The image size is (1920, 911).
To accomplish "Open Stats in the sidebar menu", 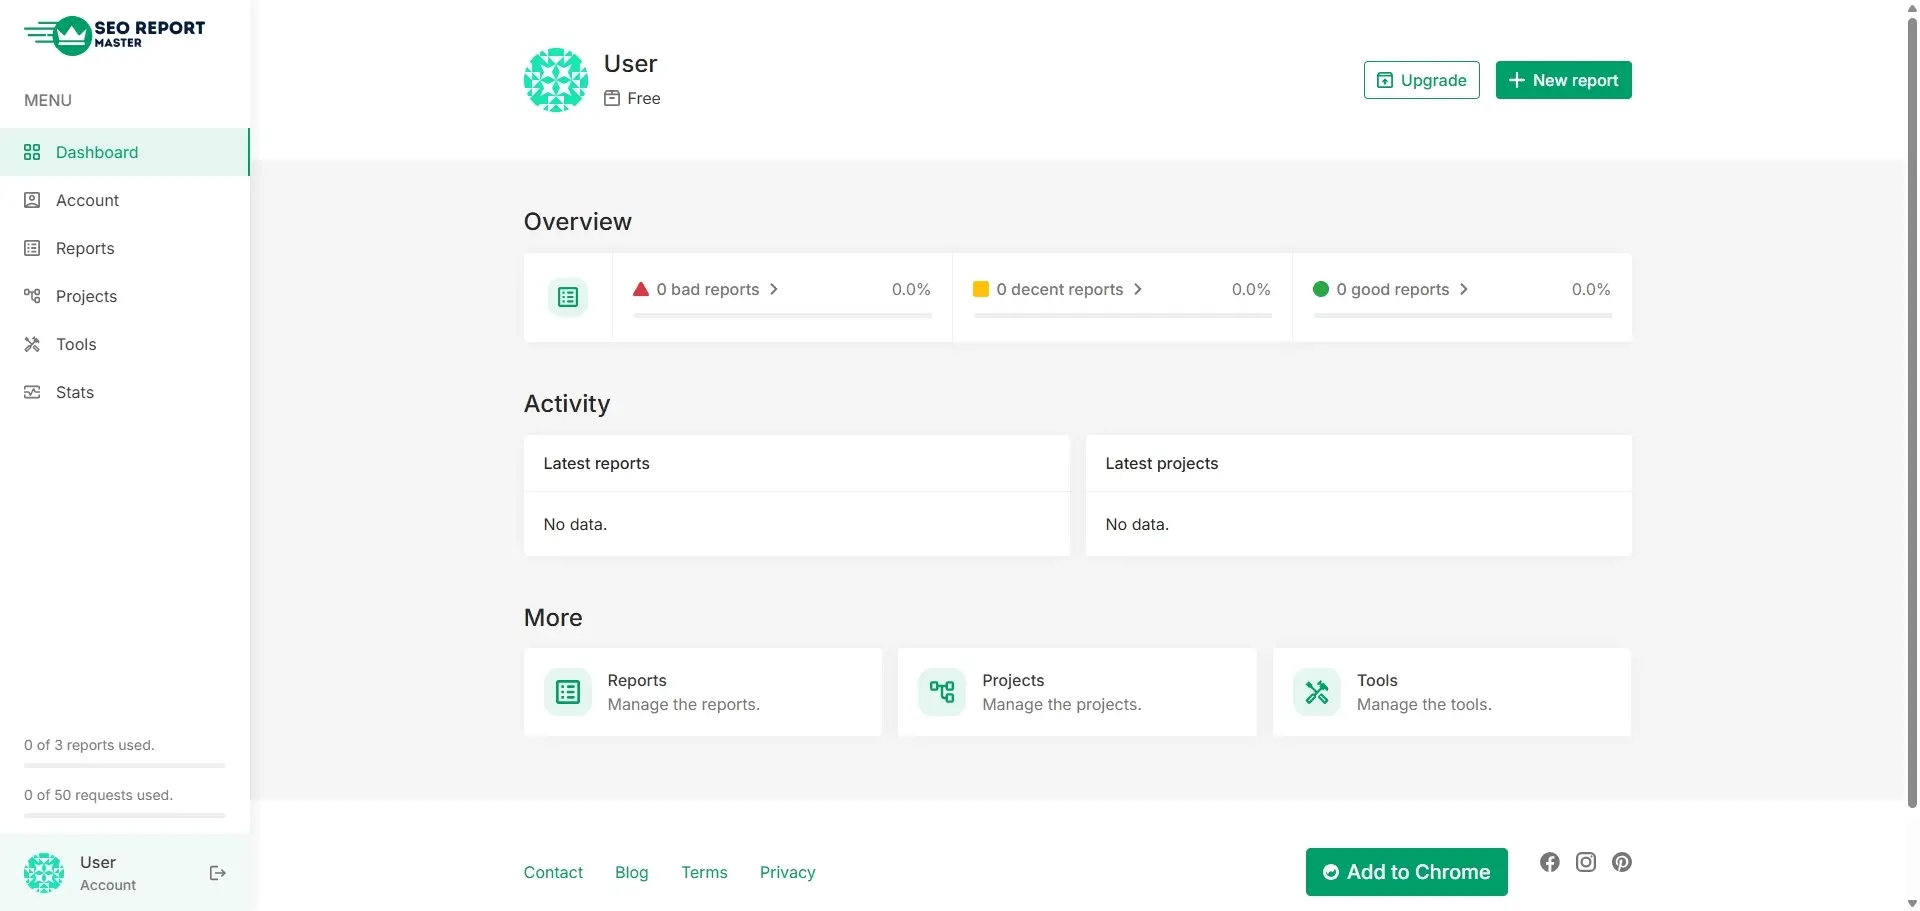I will tap(75, 392).
